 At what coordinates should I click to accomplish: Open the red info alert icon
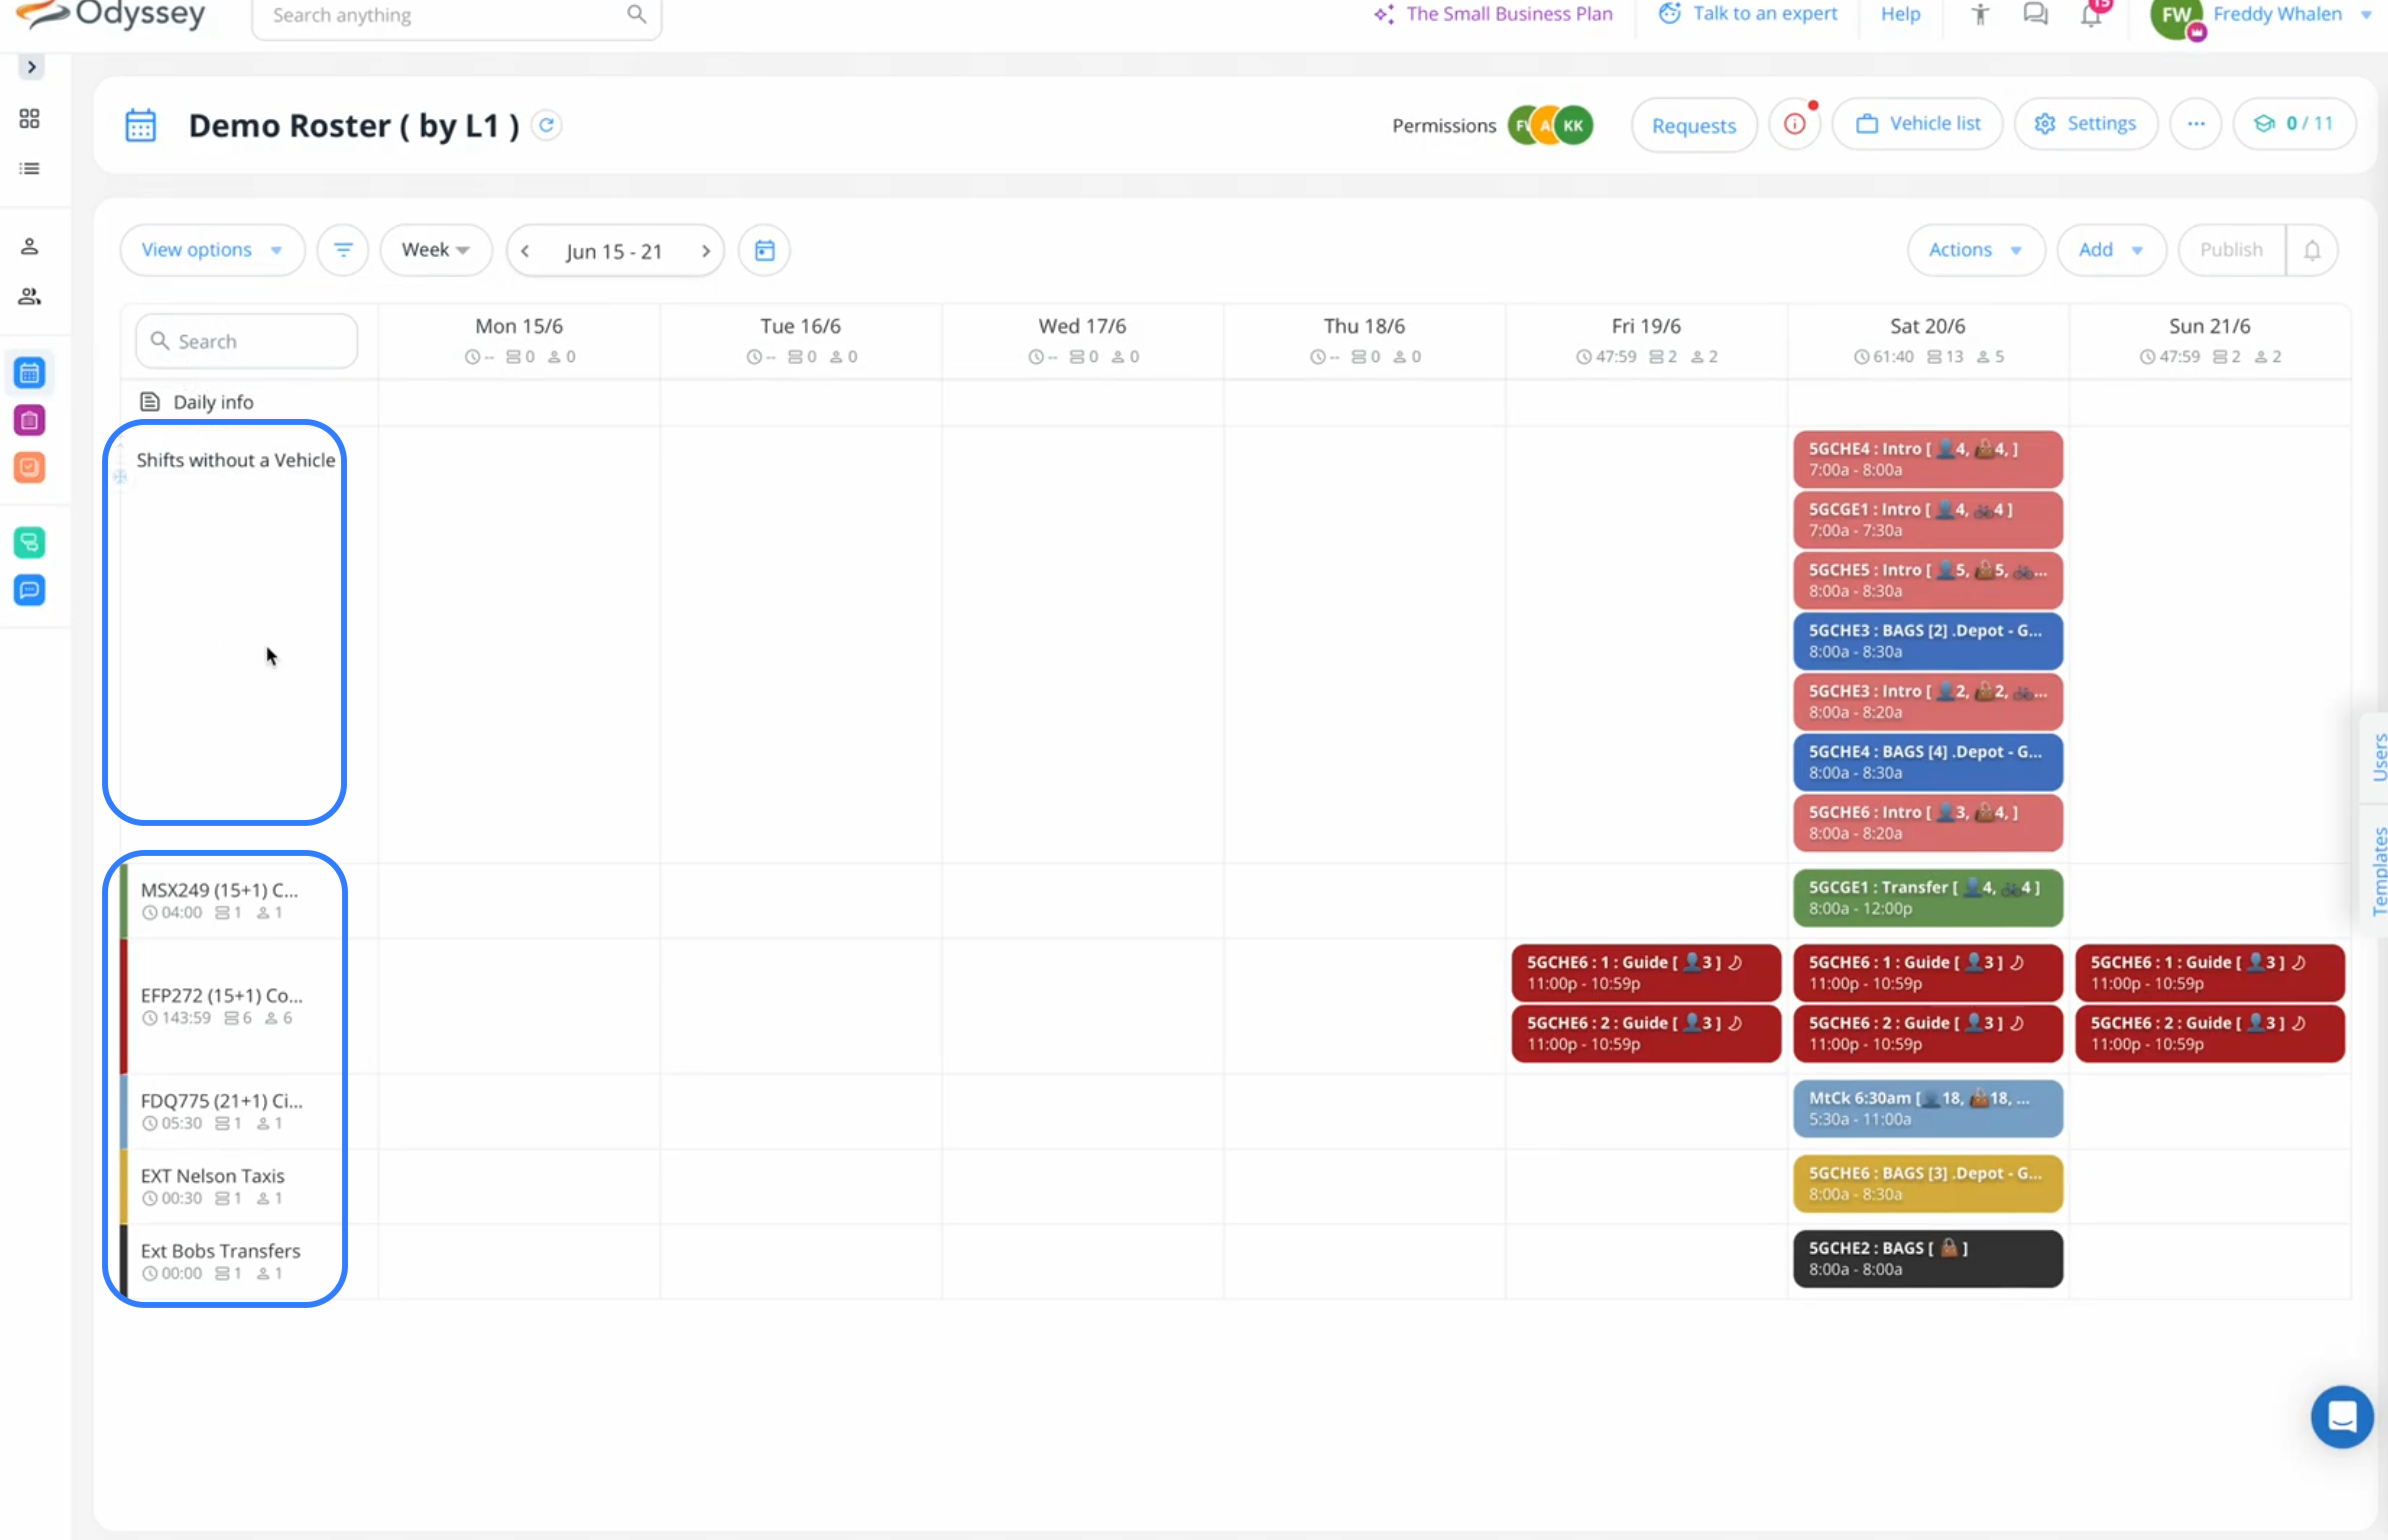pos(1795,124)
